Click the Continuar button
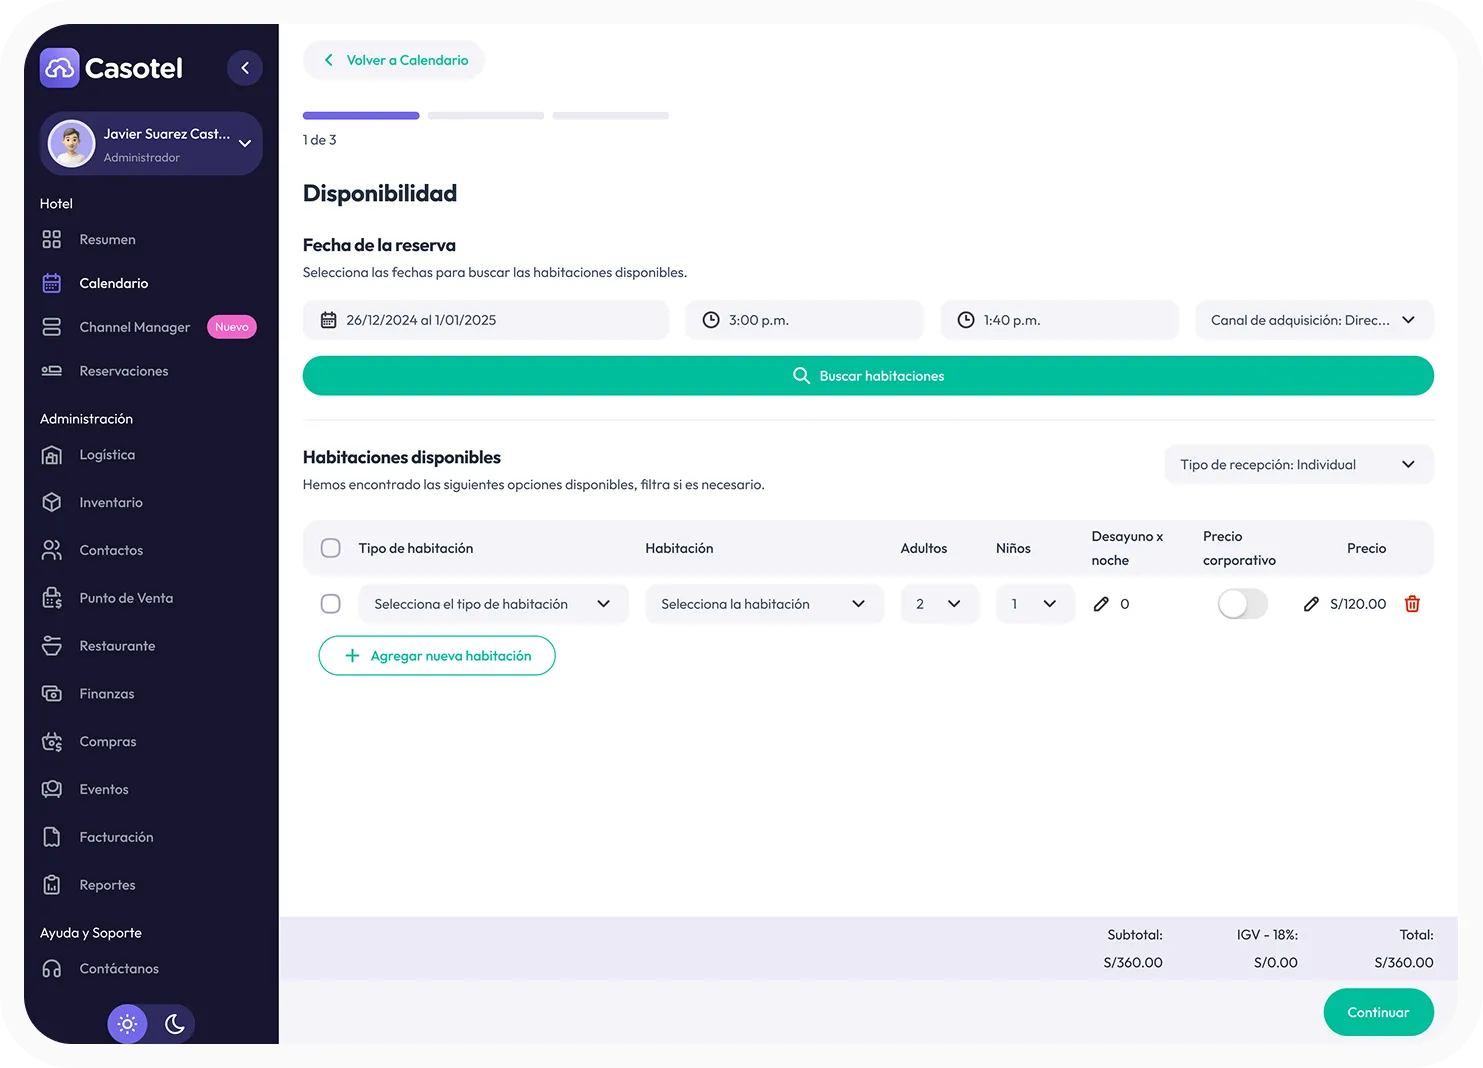The image size is (1483, 1068). point(1377,1012)
